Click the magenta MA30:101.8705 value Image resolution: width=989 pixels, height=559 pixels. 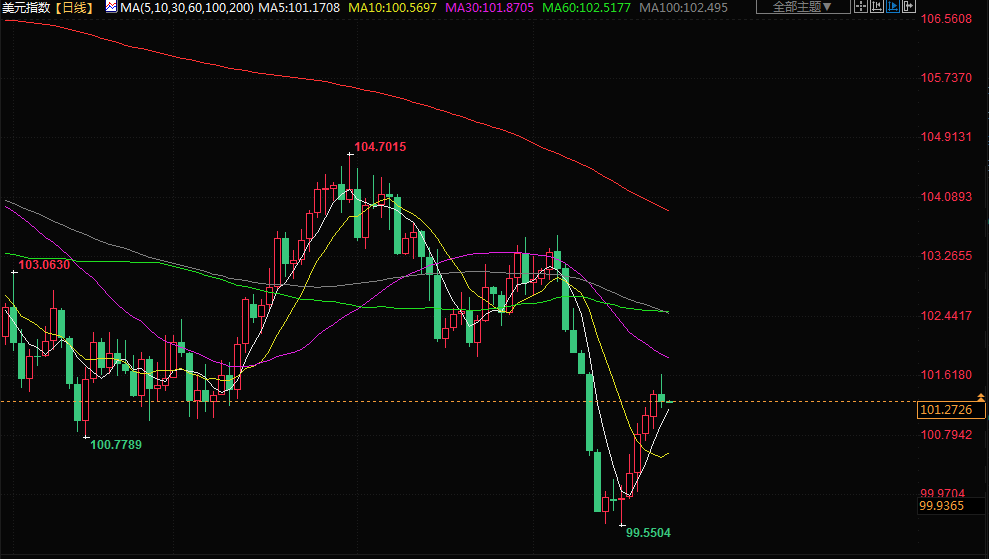489,8
